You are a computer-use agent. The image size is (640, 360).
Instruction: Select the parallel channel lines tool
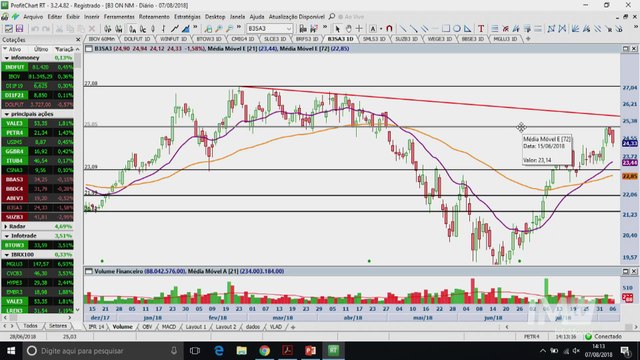(424, 29)
